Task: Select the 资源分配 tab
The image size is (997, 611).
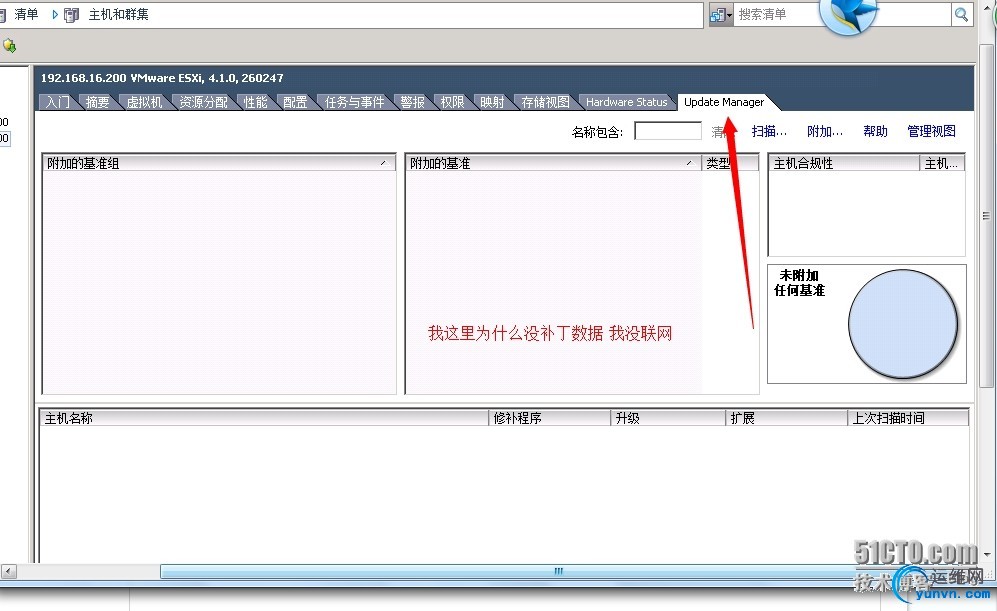Action: tap(203, 102)
